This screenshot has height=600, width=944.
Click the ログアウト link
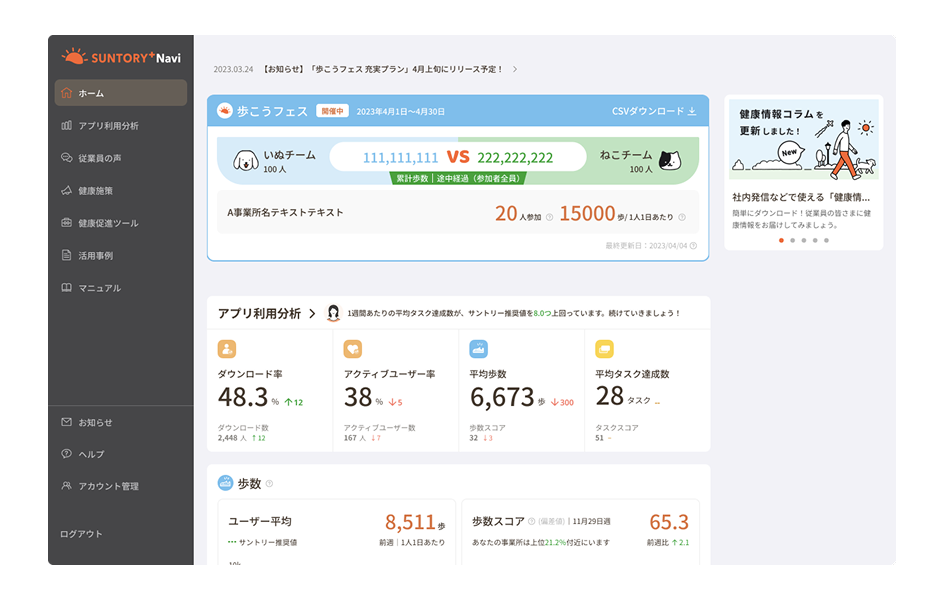pyautogui.click(x=81, y=534)
